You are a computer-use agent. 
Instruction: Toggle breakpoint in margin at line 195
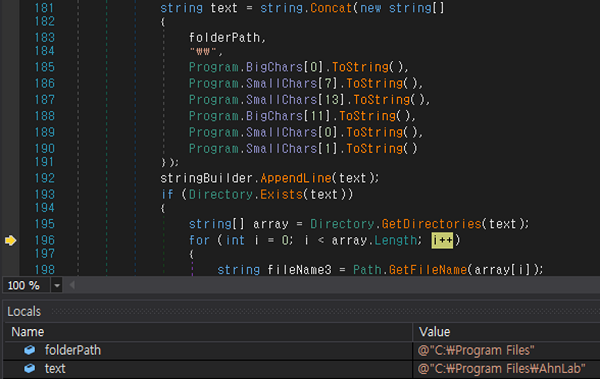[10, 224]
